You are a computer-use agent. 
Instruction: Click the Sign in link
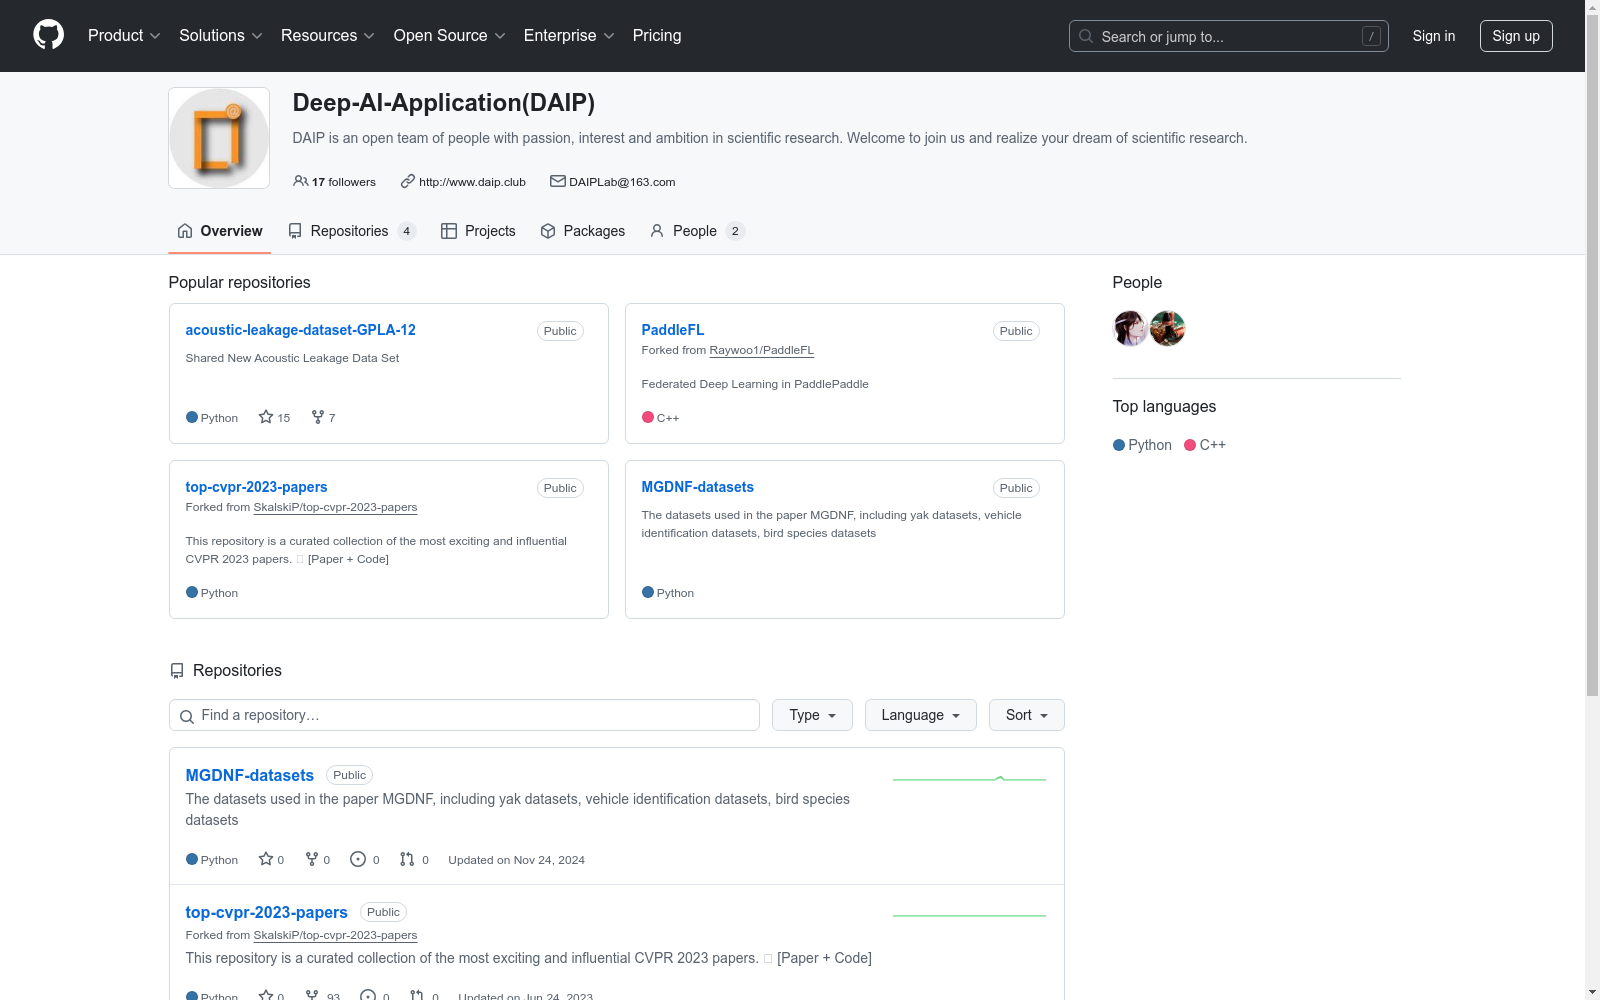pyautogui.click(x=1433, y=36)
